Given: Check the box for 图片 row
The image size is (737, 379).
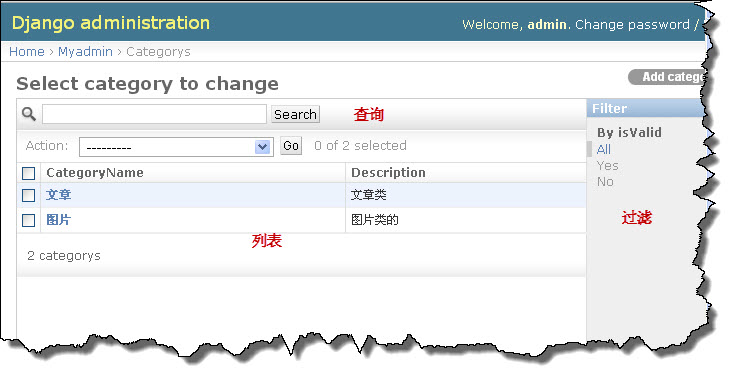Looking at the screenshot, I should [x=29, y=220].
